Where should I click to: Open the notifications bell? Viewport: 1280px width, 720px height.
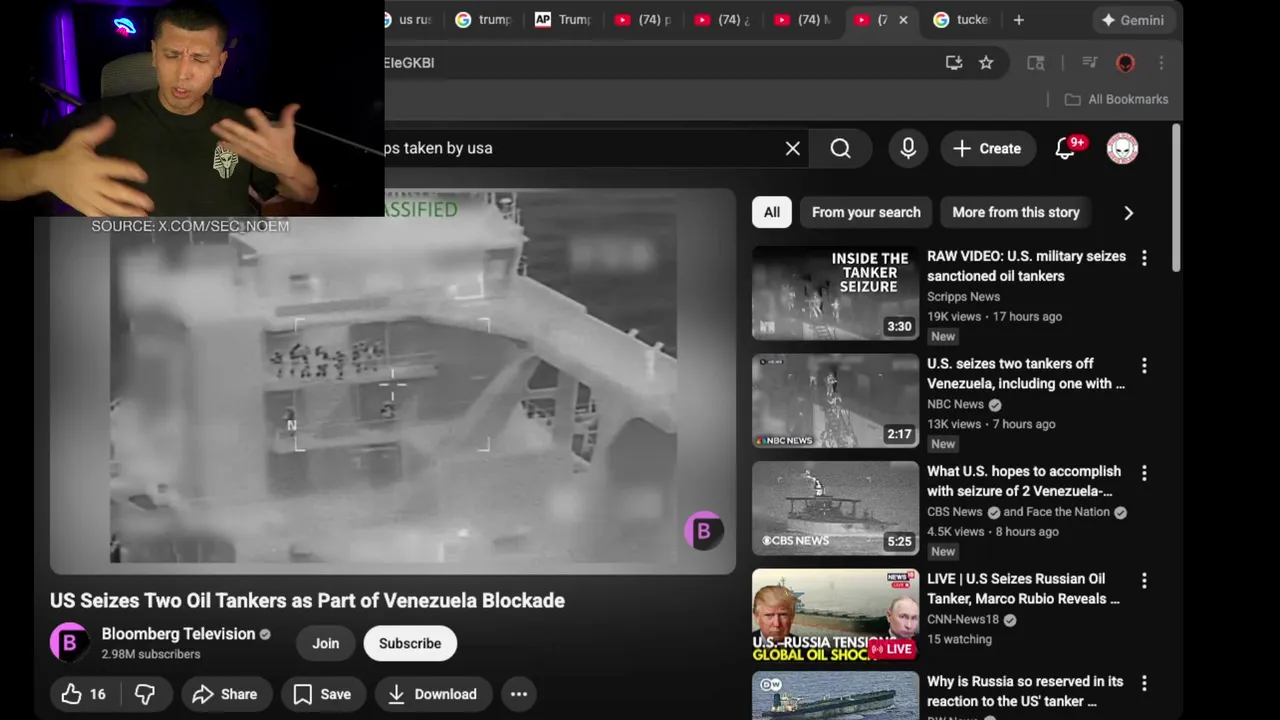pos(1066,148)
